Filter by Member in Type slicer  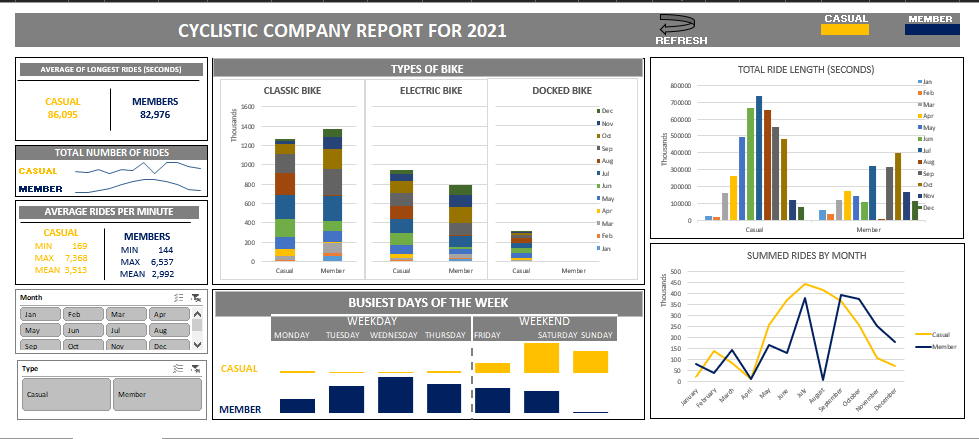157,394
